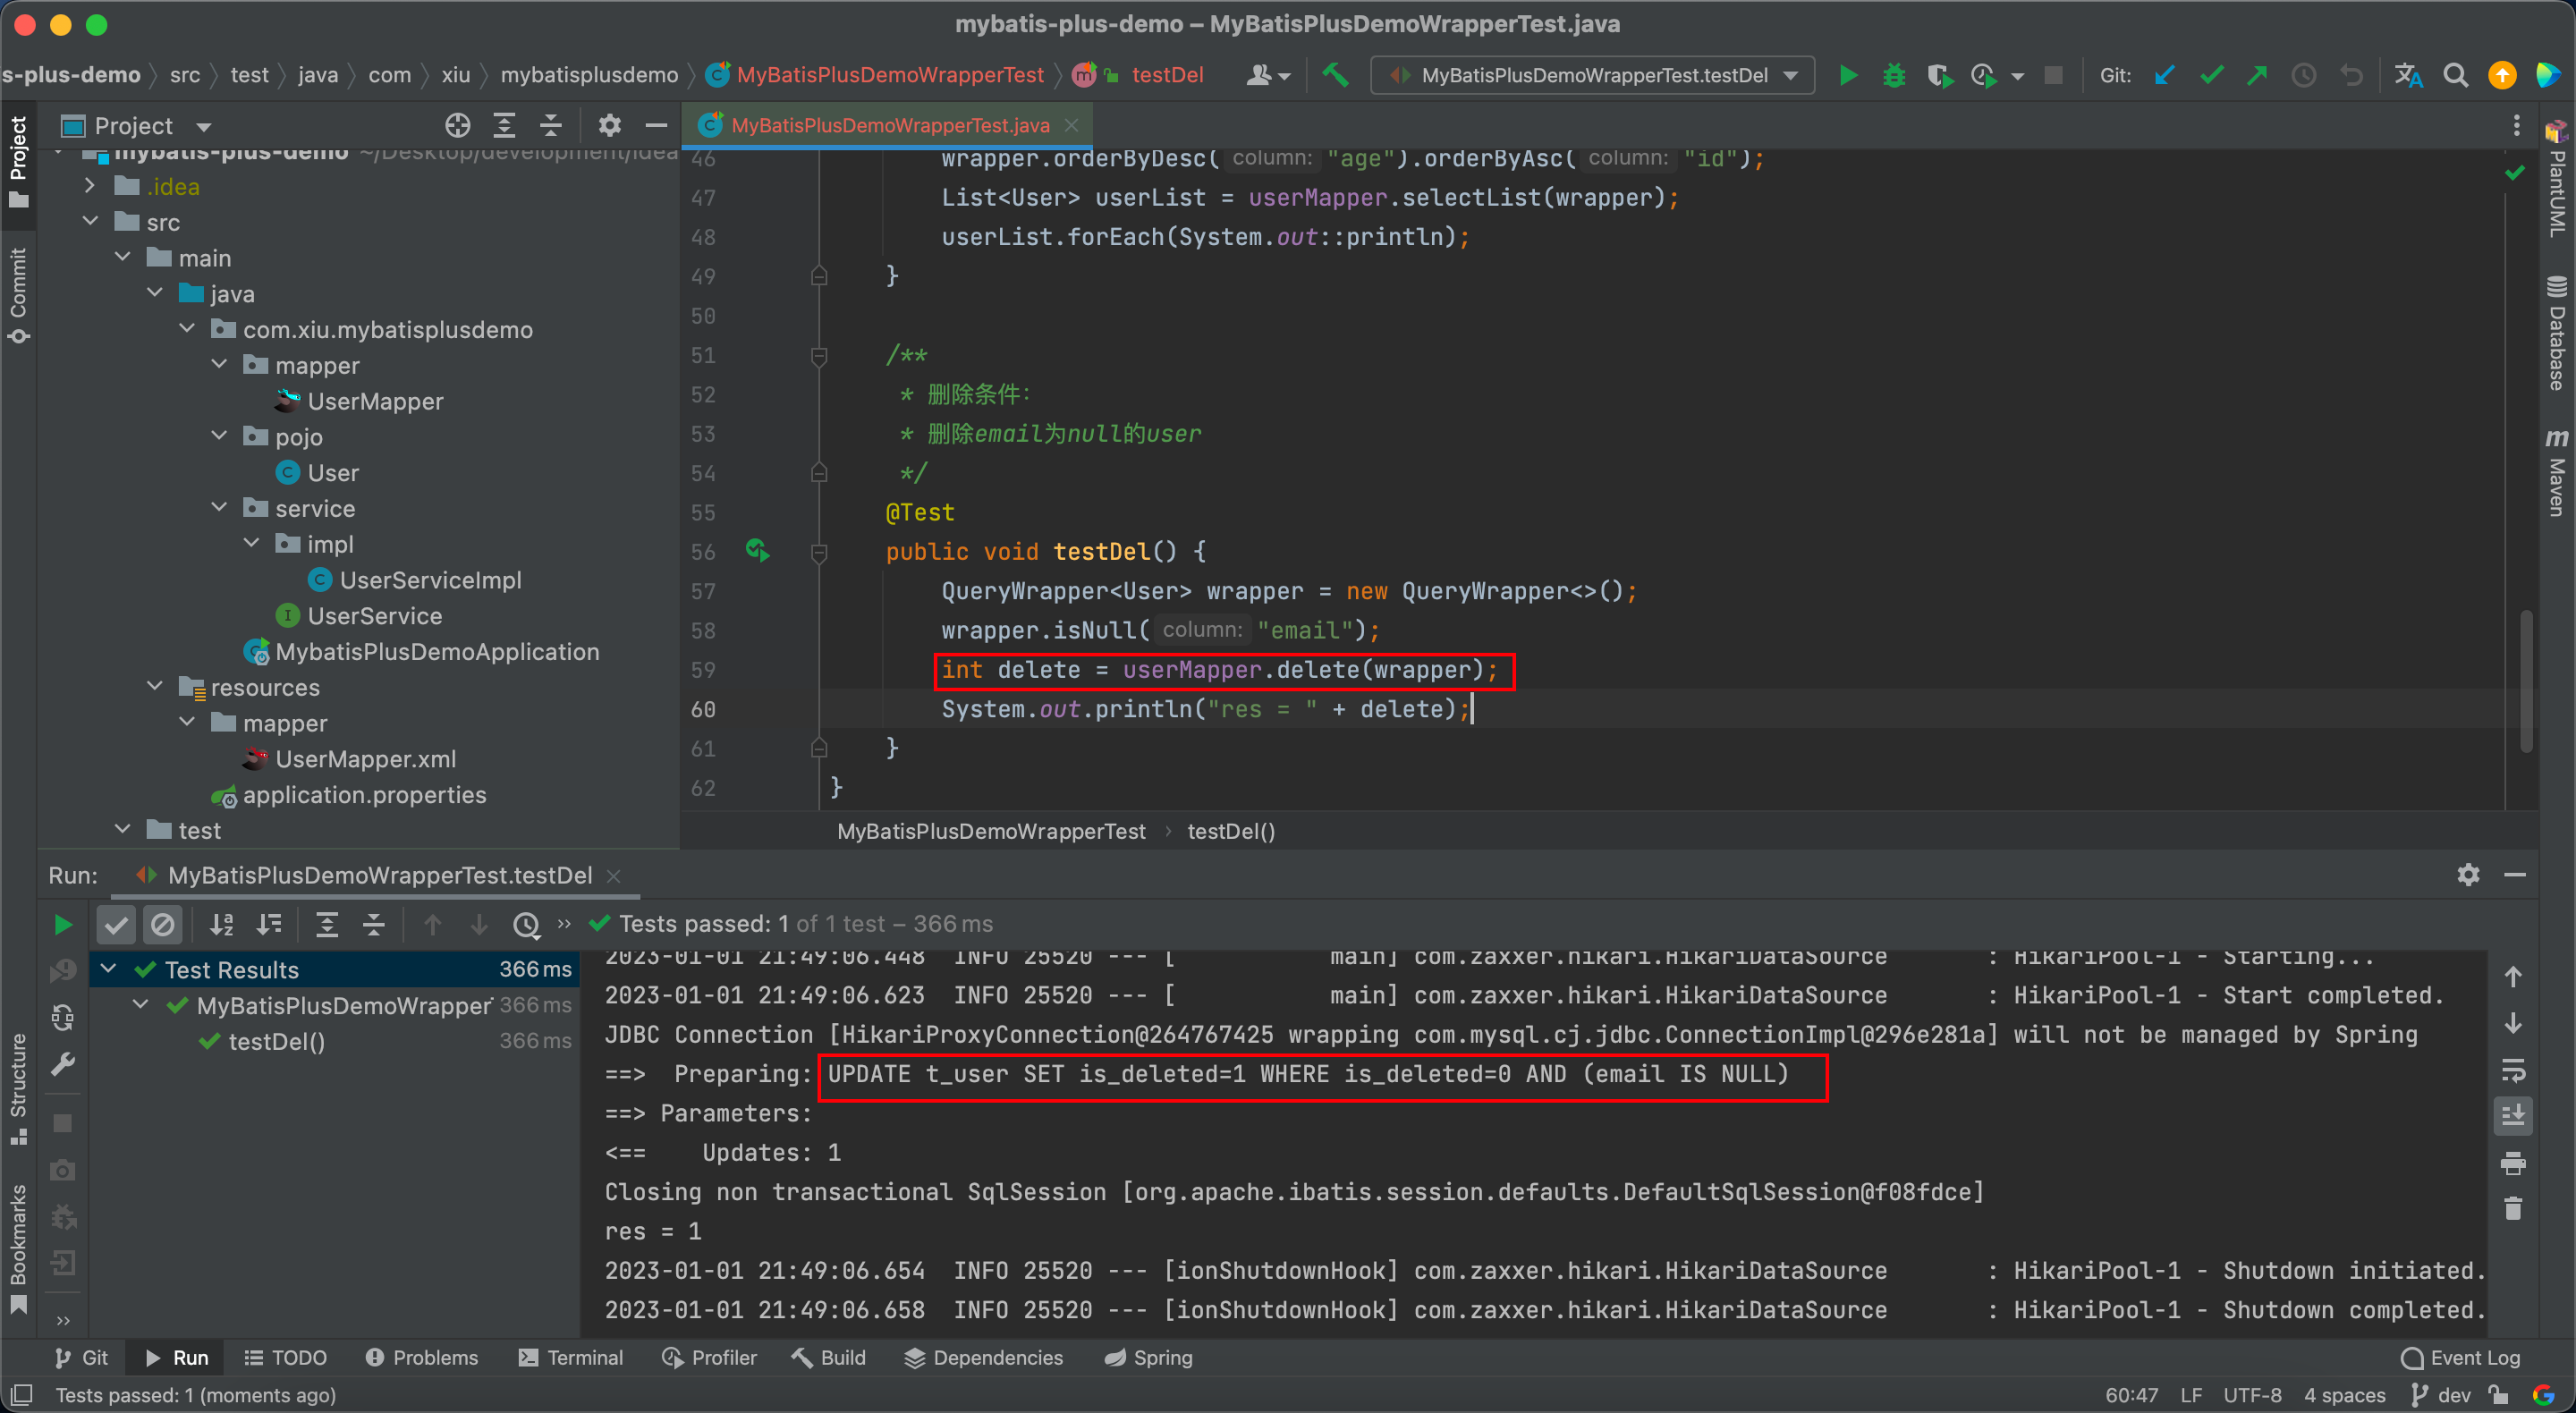
Task: Click the Debug bug icon in toolbar
Action: [1893, 75]
